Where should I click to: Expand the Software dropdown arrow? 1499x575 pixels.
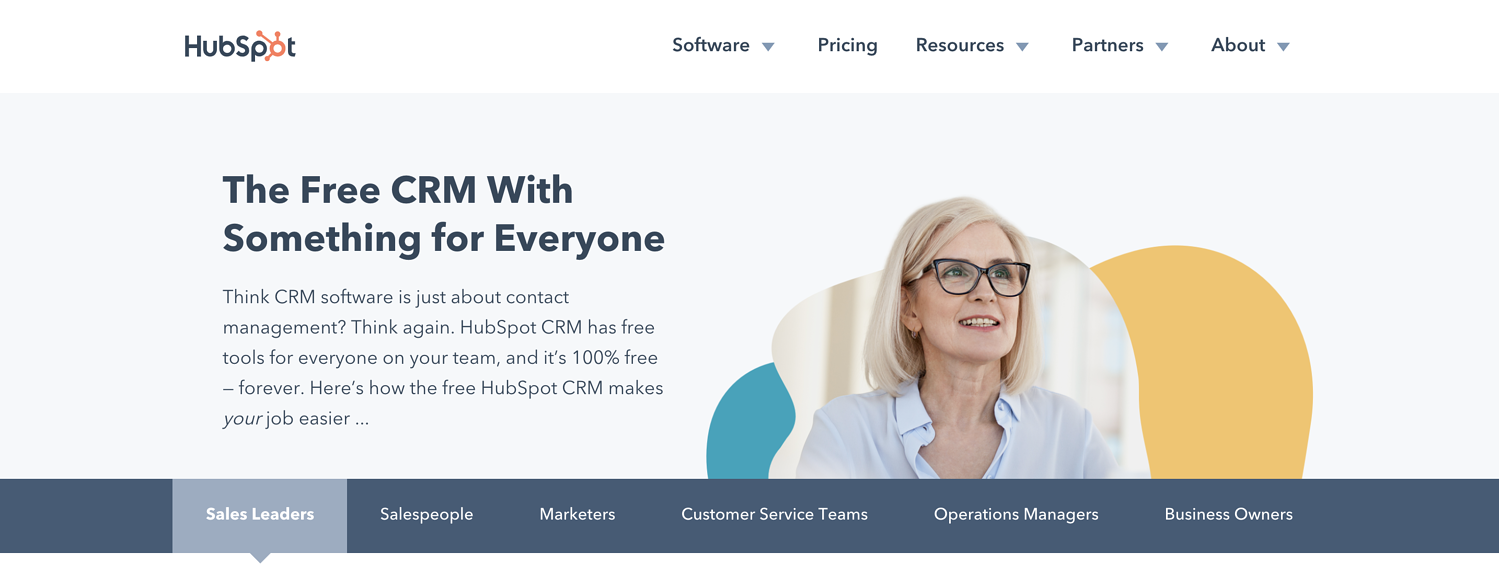[768, 47]
